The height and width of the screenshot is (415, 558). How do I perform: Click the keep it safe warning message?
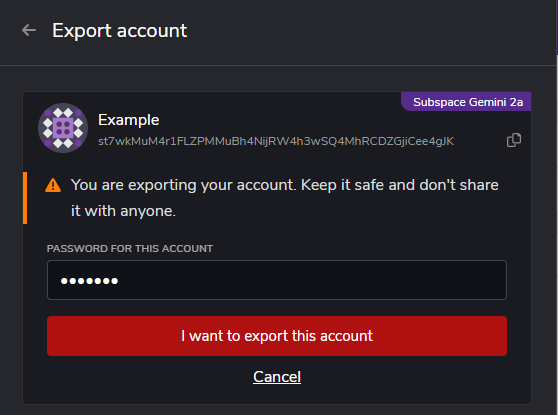[x=284, y=198]
